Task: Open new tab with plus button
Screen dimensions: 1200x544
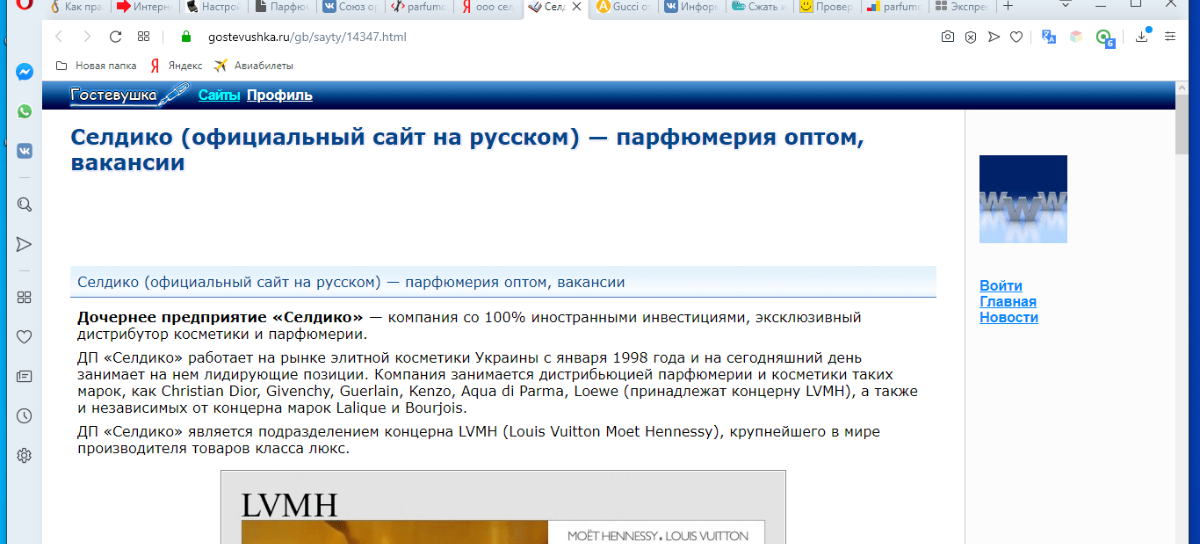Action: [1008, 6]
